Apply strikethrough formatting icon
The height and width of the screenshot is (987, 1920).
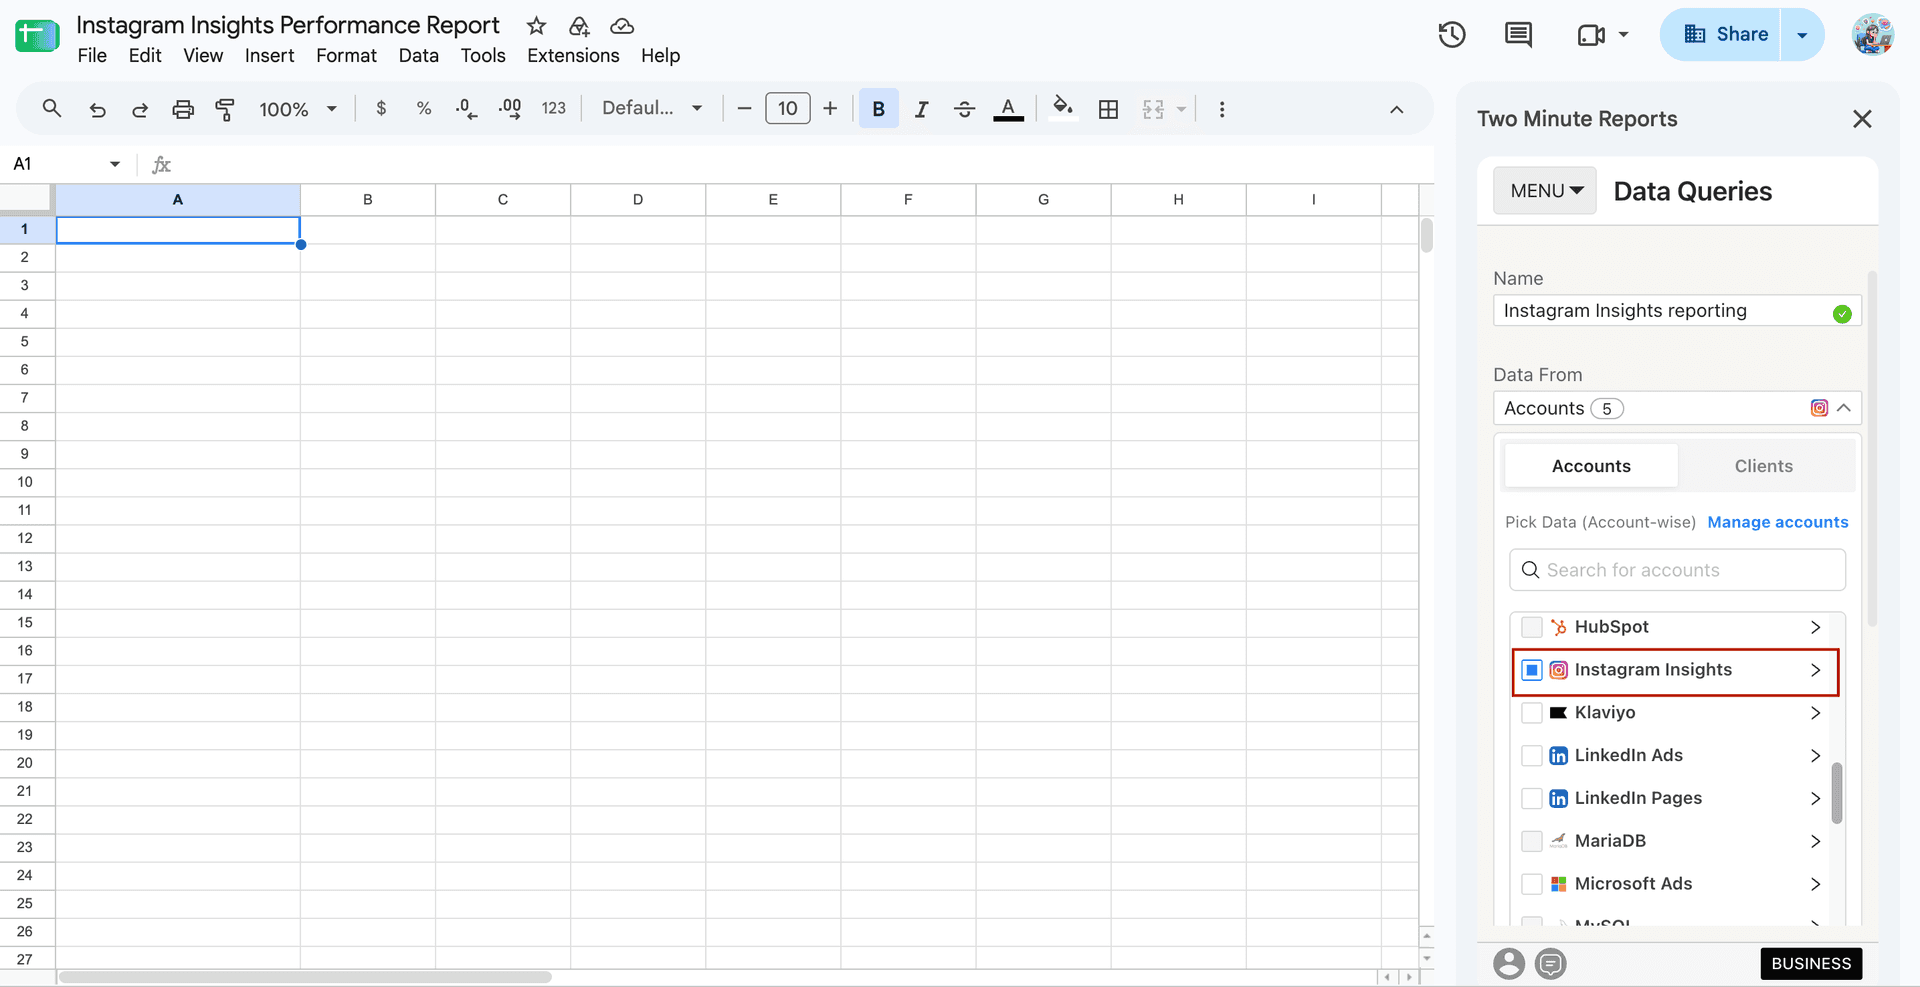tap(964, 109)
